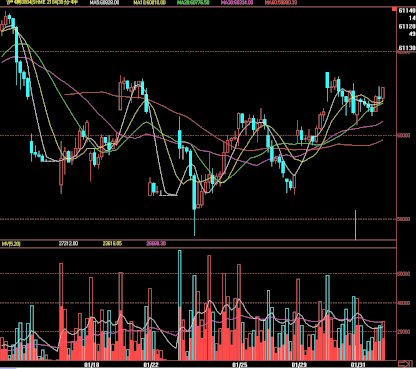Click the scroll-right arrow icon at chart corner
Viewport: 416px width, 369px height.
[405, 364]
